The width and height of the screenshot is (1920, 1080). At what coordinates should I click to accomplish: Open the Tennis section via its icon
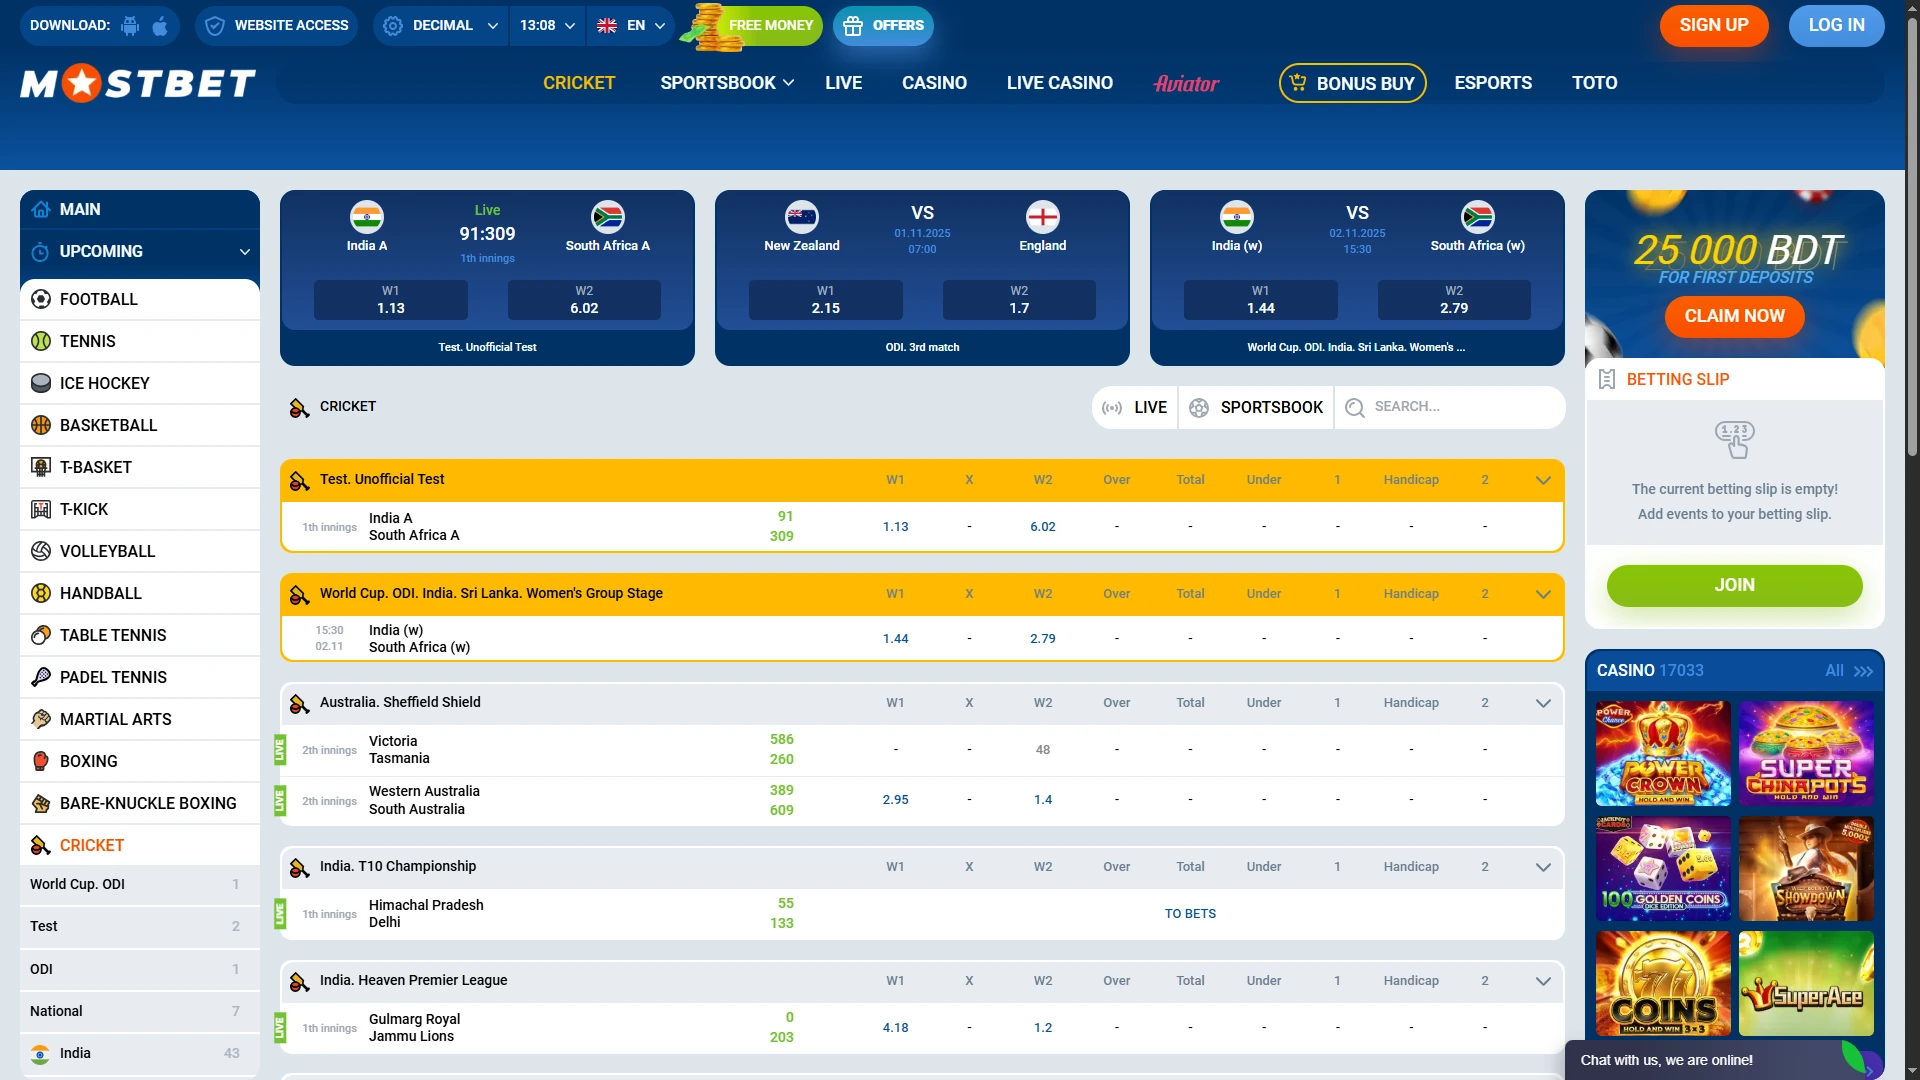[x=40, y=341]
